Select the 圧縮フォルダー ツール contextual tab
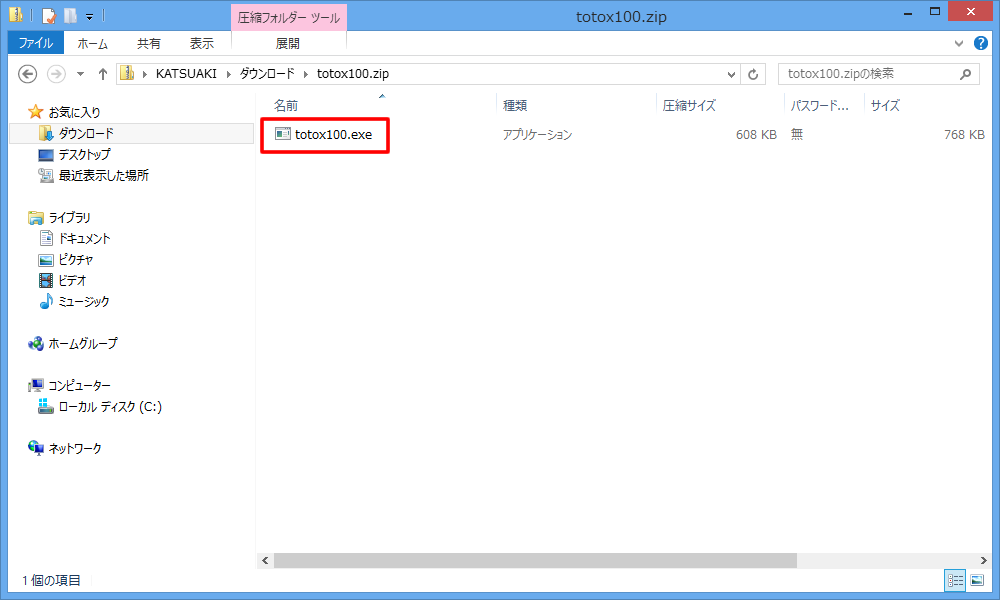The height and width of the screenshot is (600, 1000). (288, 17)
